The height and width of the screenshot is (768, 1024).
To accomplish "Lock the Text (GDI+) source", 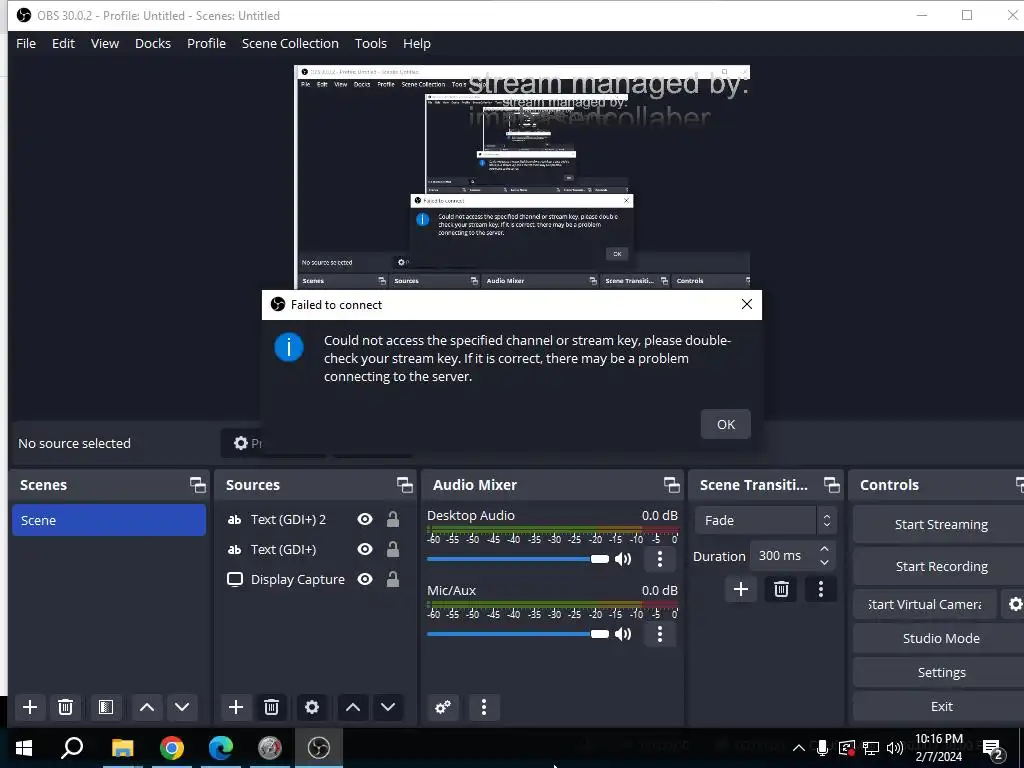I will [x=392, y=549].
